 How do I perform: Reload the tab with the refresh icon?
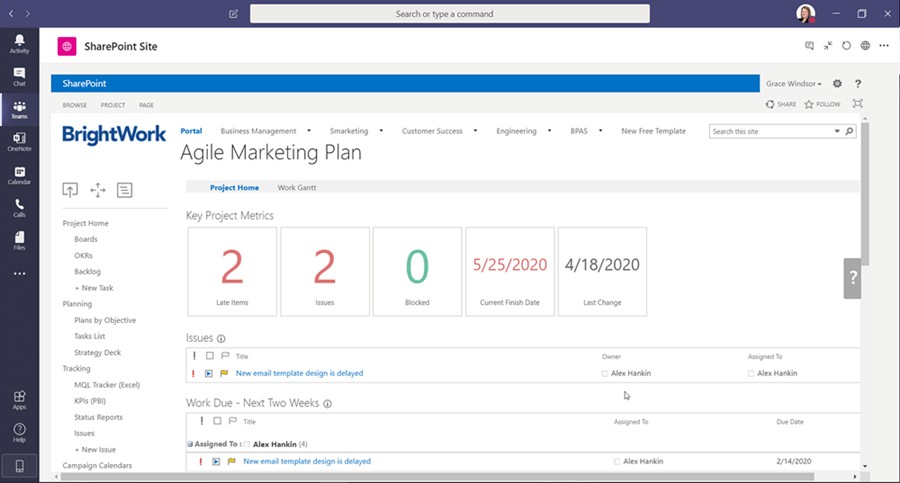click(x=847, y=46)
